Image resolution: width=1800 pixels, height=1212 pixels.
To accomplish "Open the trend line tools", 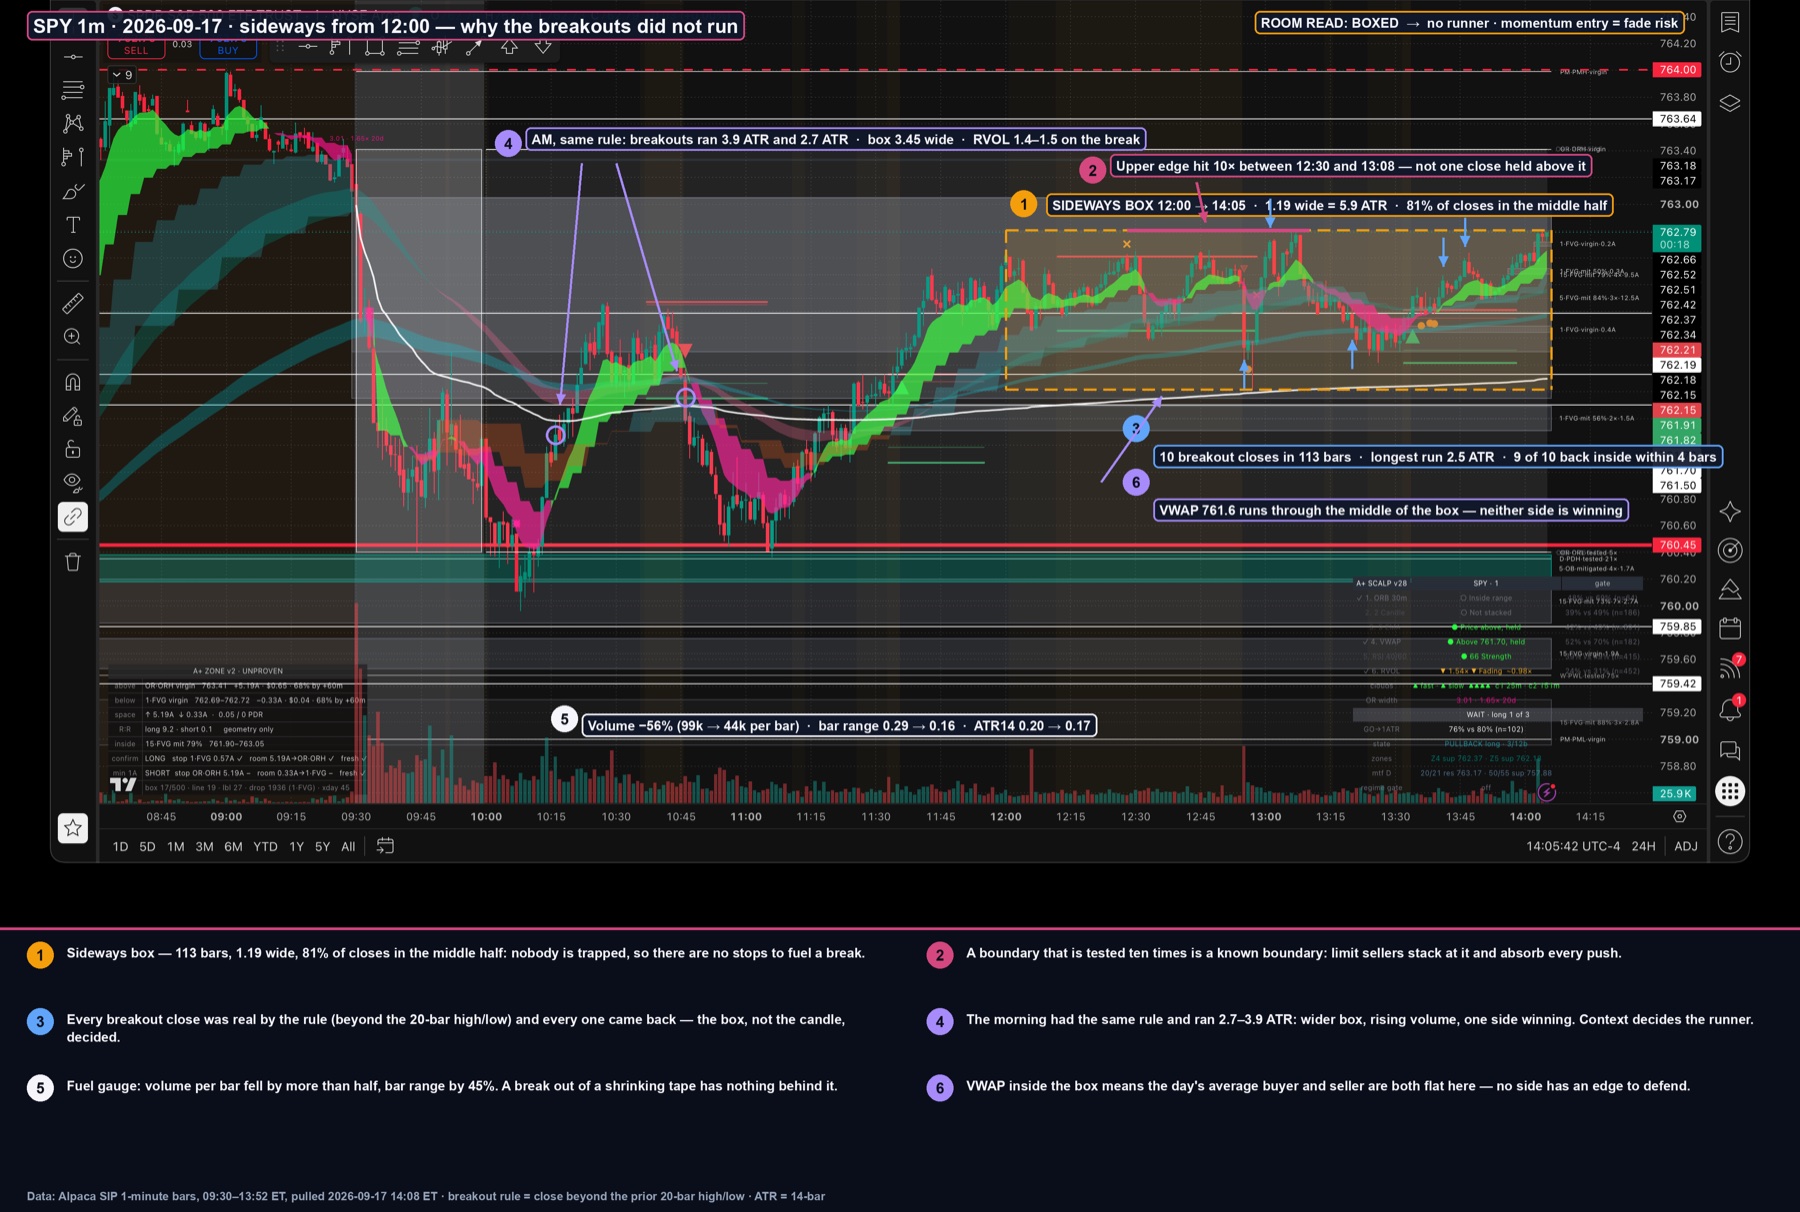I will (73, 90).
